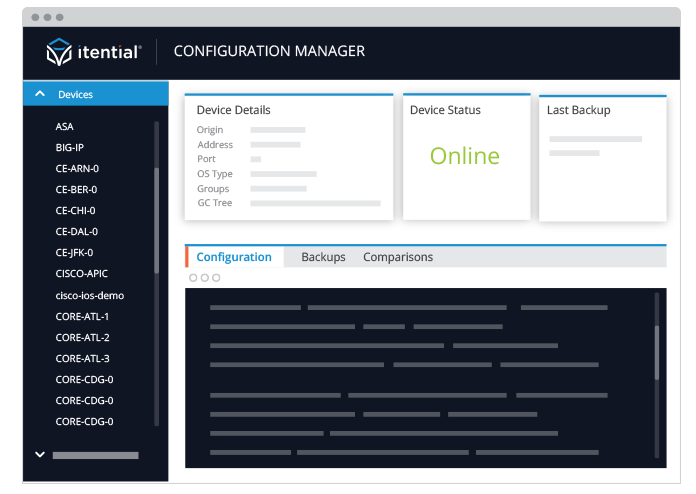
Task: Click the OS Type field label
Action: pyautogui.click(x=215, y=174)
